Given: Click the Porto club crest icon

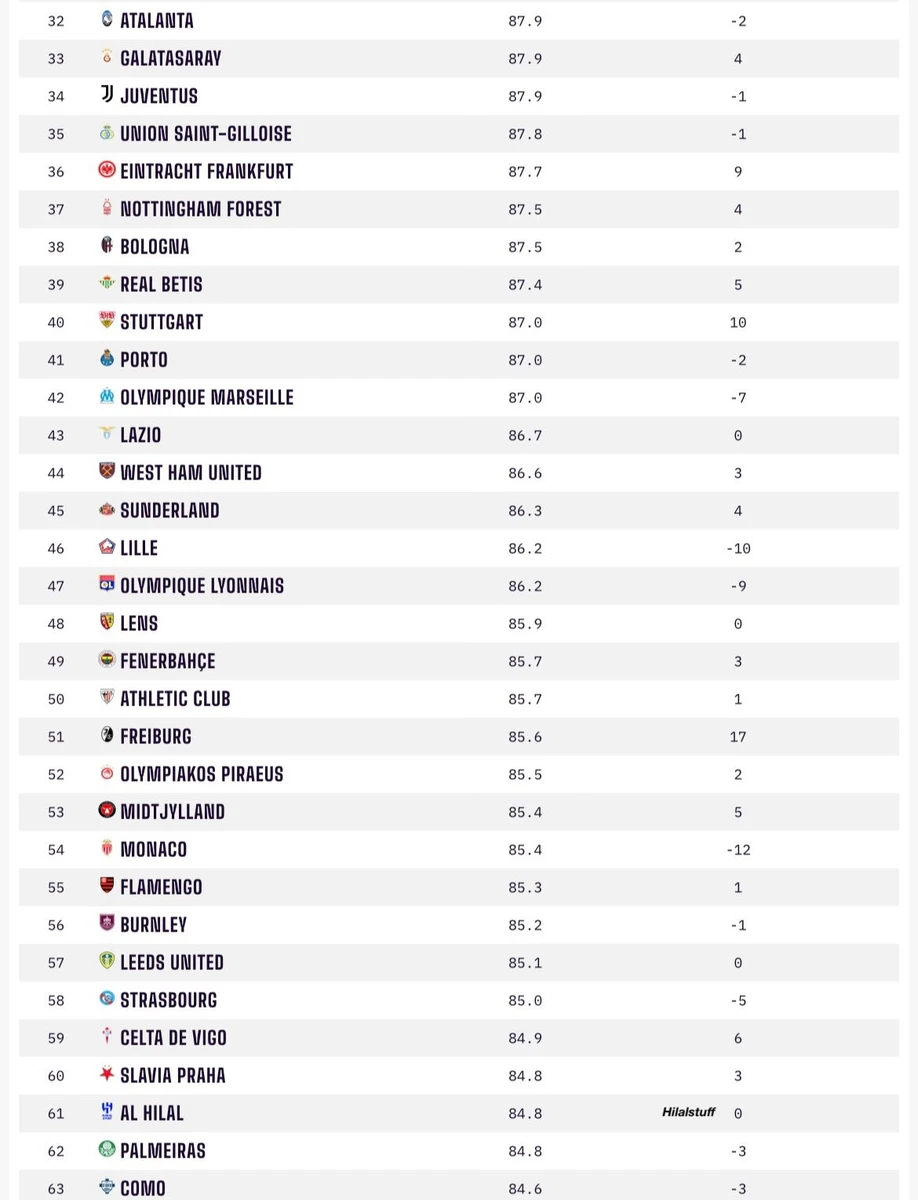Looking at the screenshot, I should click(107, 358).
